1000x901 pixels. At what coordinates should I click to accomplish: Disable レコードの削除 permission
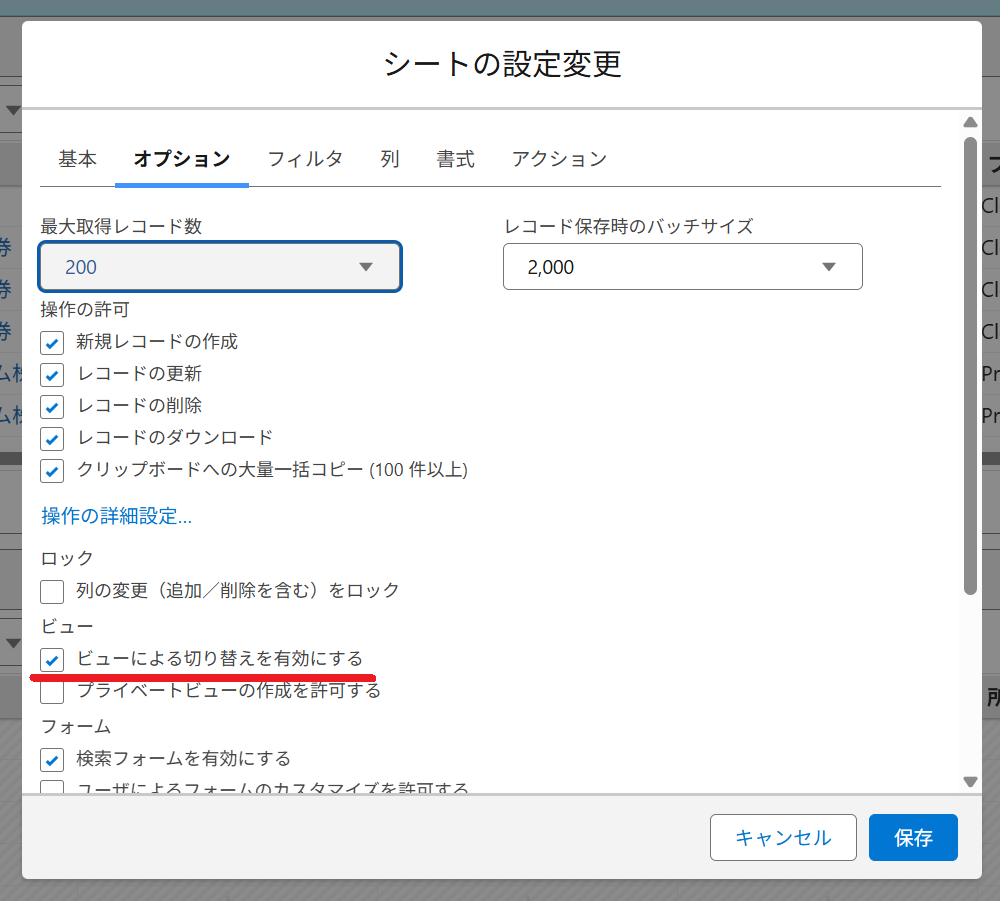pos(52,407)
